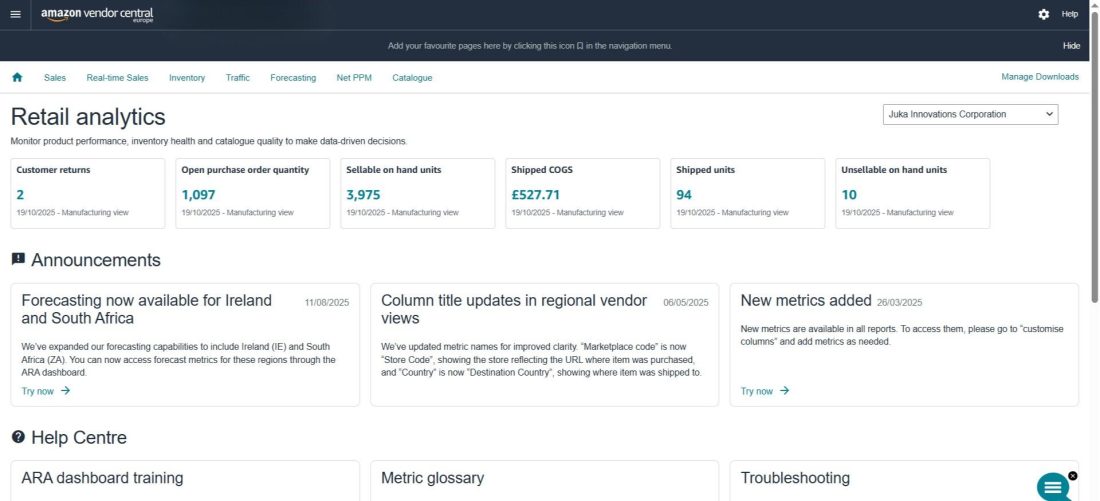This screenshot has width=1100, height=501.
Task: Go to the Inventory tab
Action: coord(187,78)
